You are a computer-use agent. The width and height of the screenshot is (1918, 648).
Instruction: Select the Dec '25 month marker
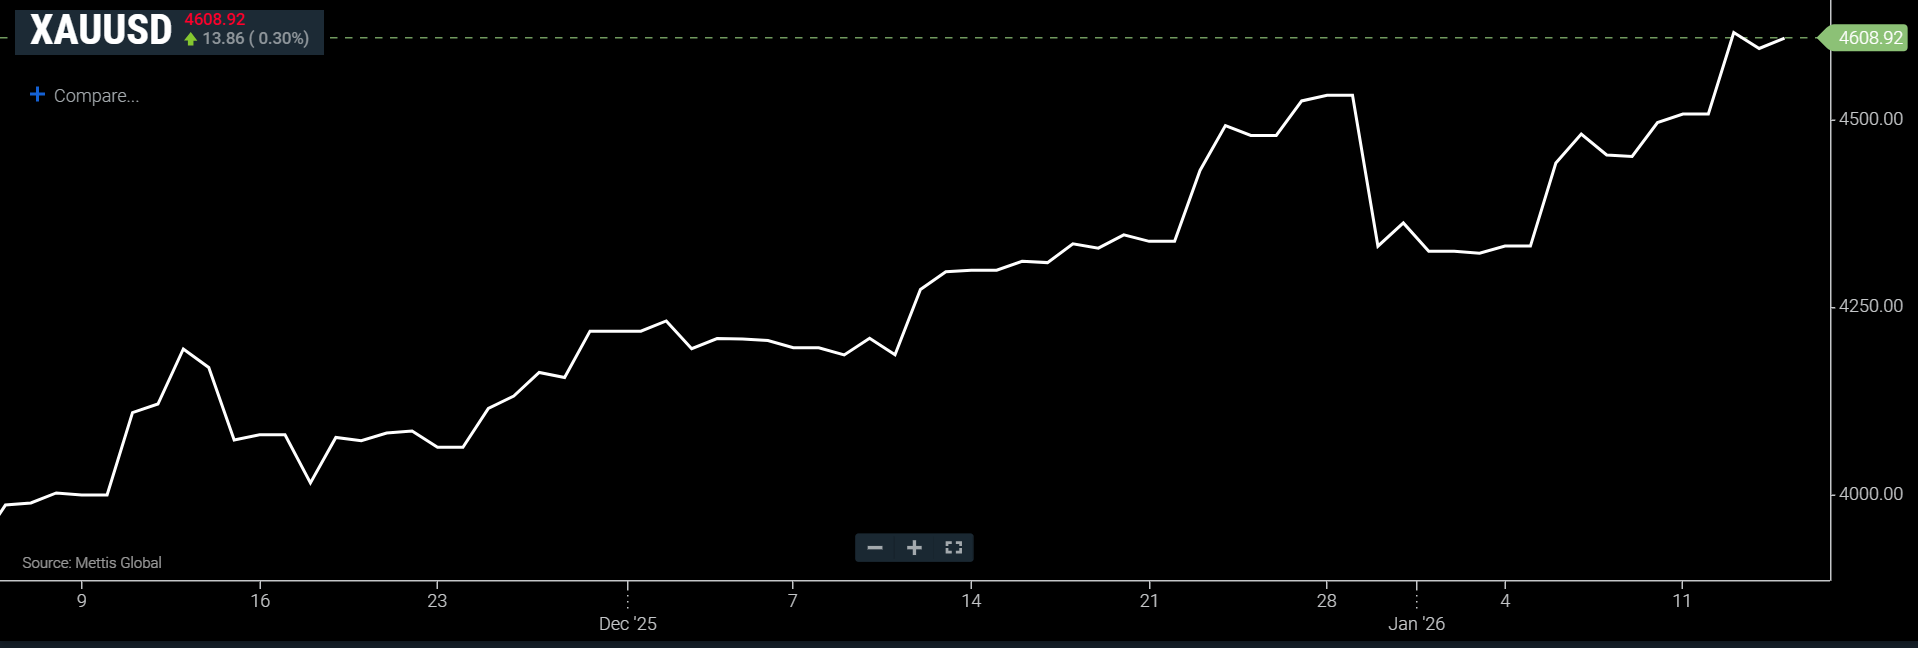(628, 624)
